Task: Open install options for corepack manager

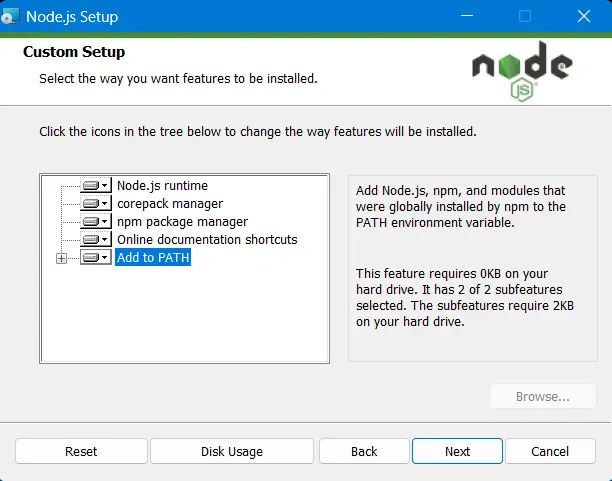Action: [96, 203]
